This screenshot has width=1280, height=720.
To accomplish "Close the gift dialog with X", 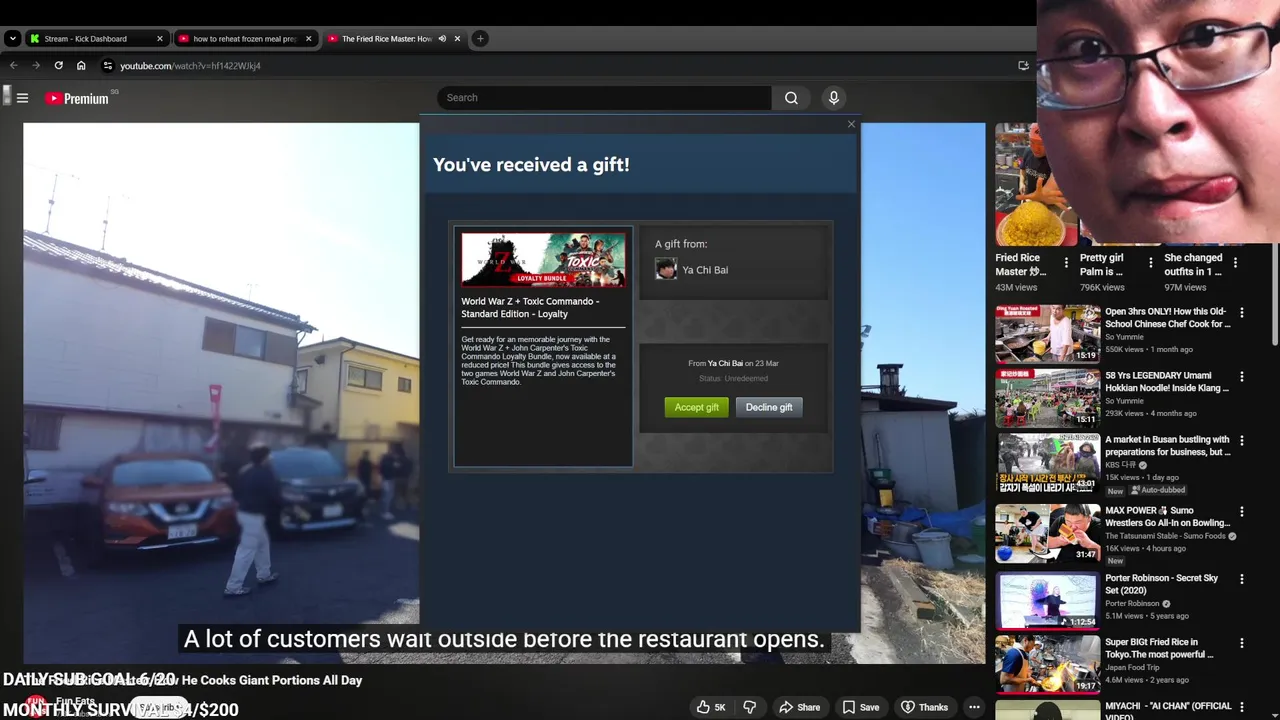I will pos(851,125).
